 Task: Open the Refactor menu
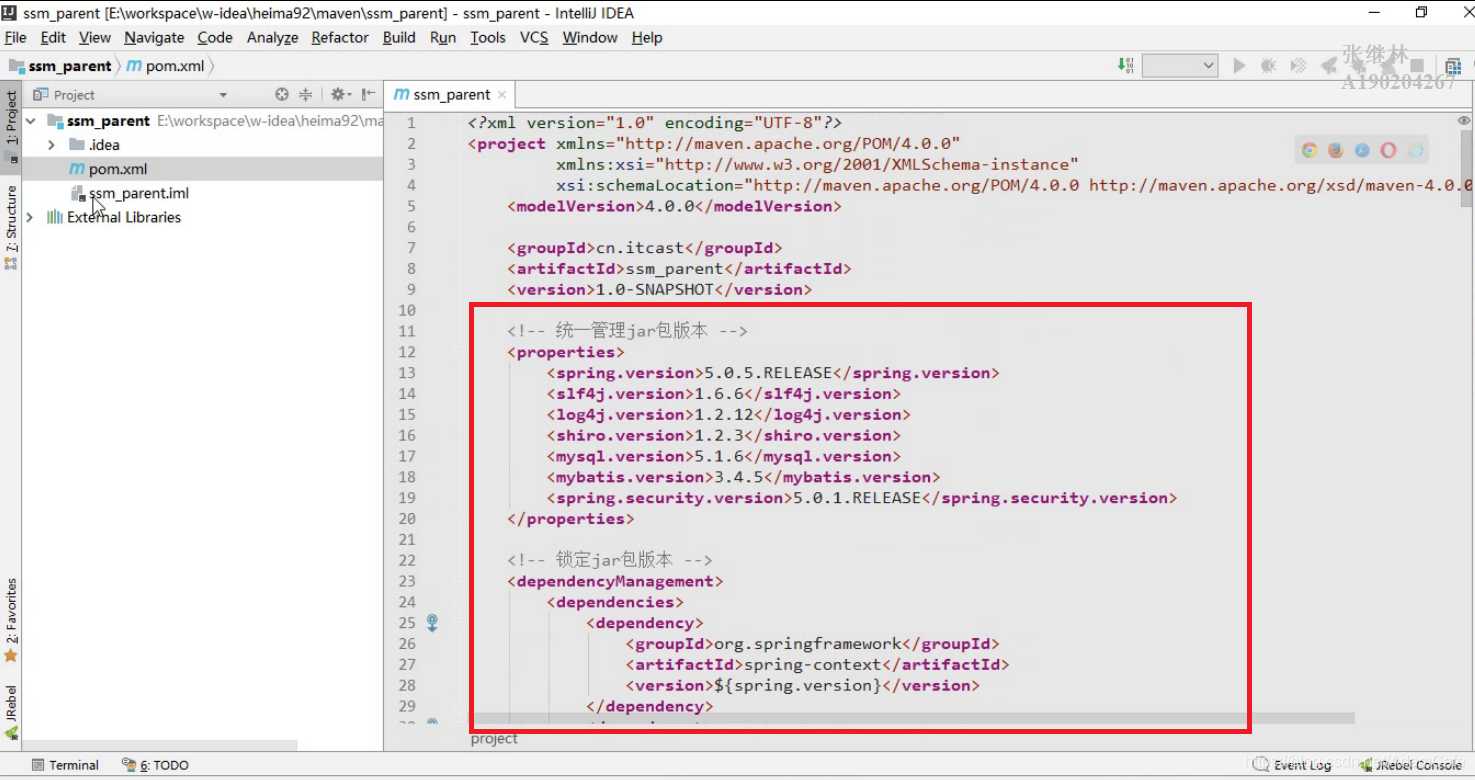(340, 37)
